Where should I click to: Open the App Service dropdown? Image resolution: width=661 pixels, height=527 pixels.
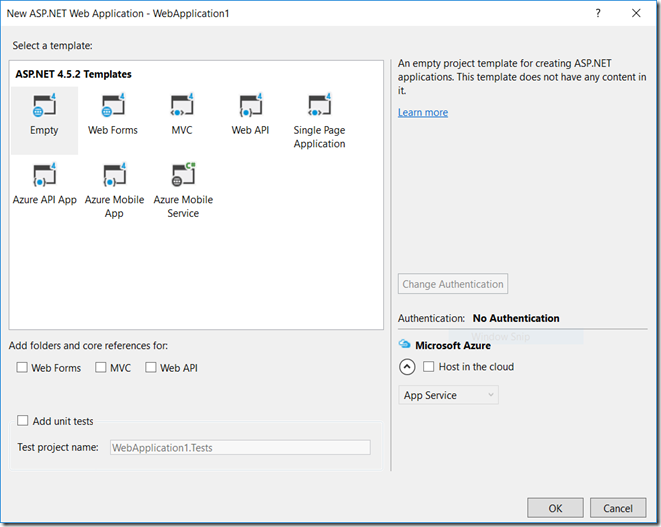coord(448,395)
